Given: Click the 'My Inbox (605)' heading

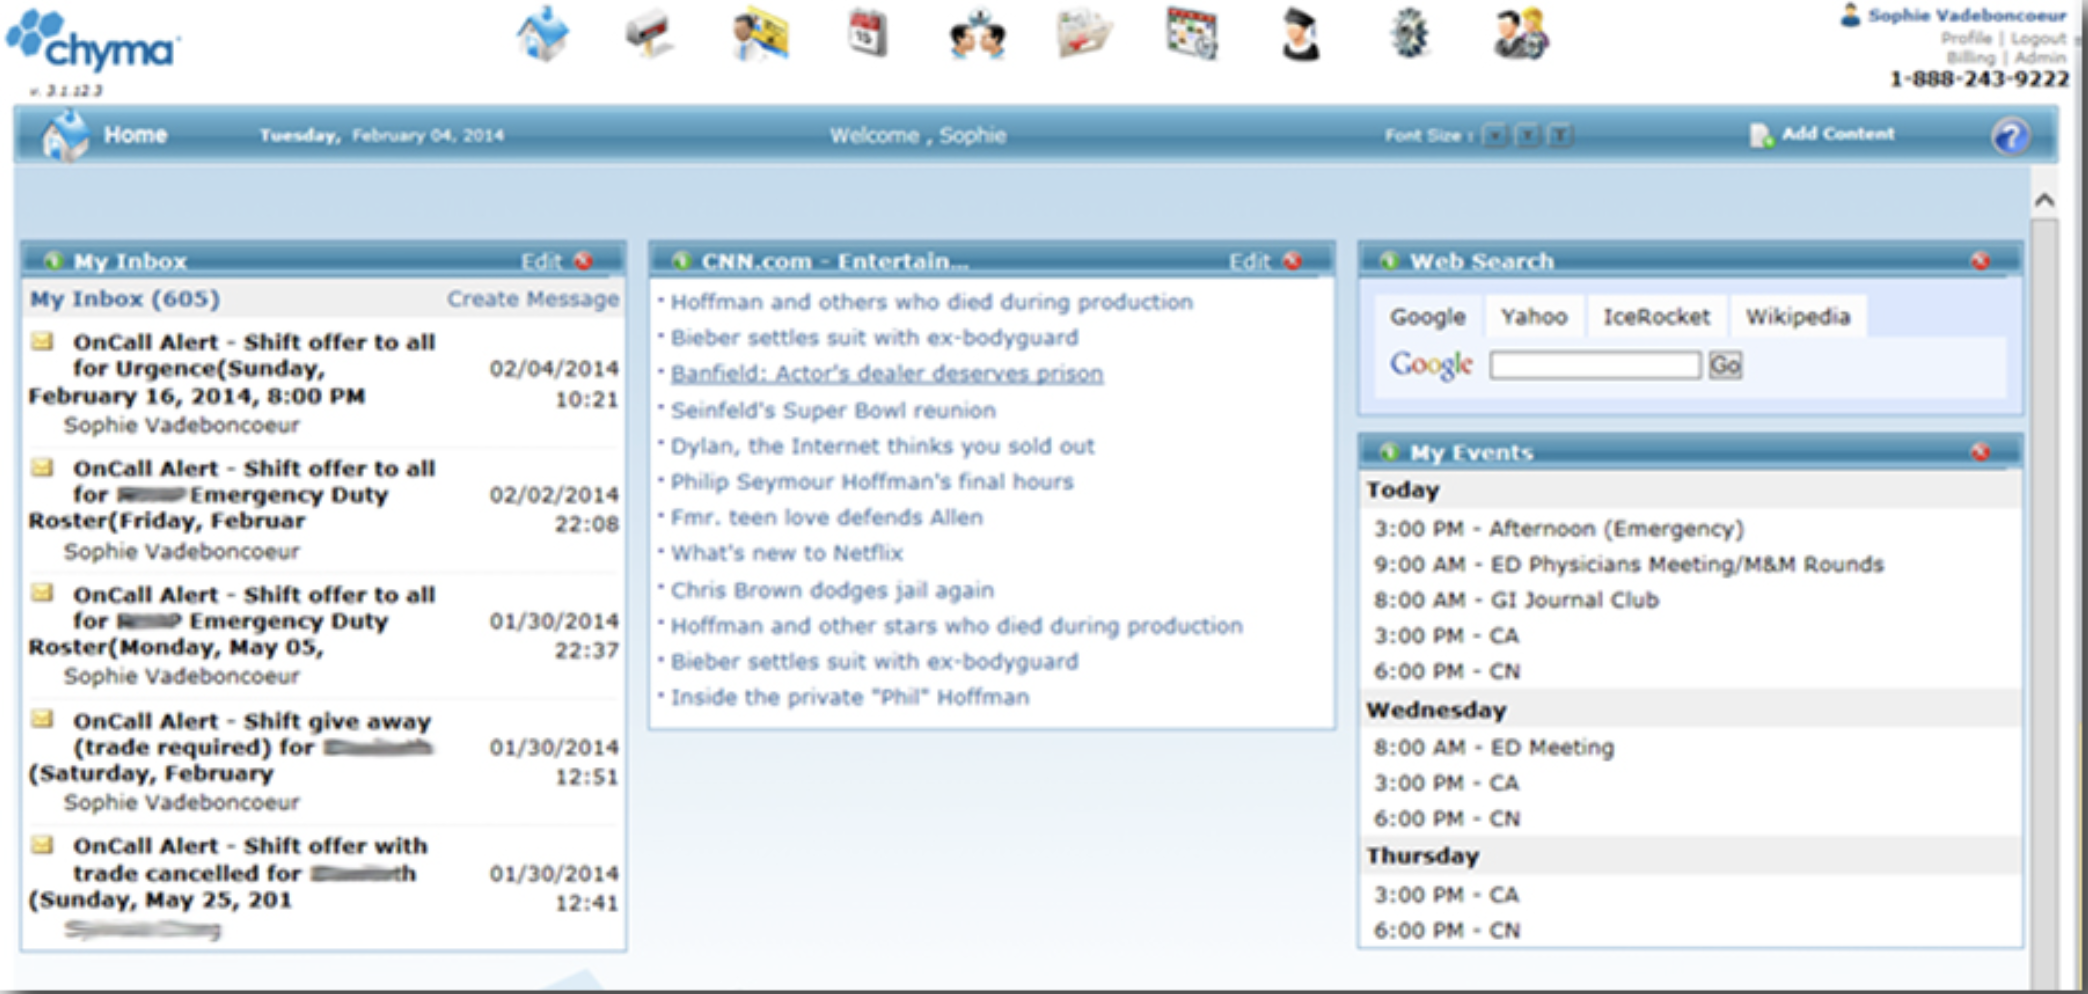Looking at the screenshot, I should 125,299.
